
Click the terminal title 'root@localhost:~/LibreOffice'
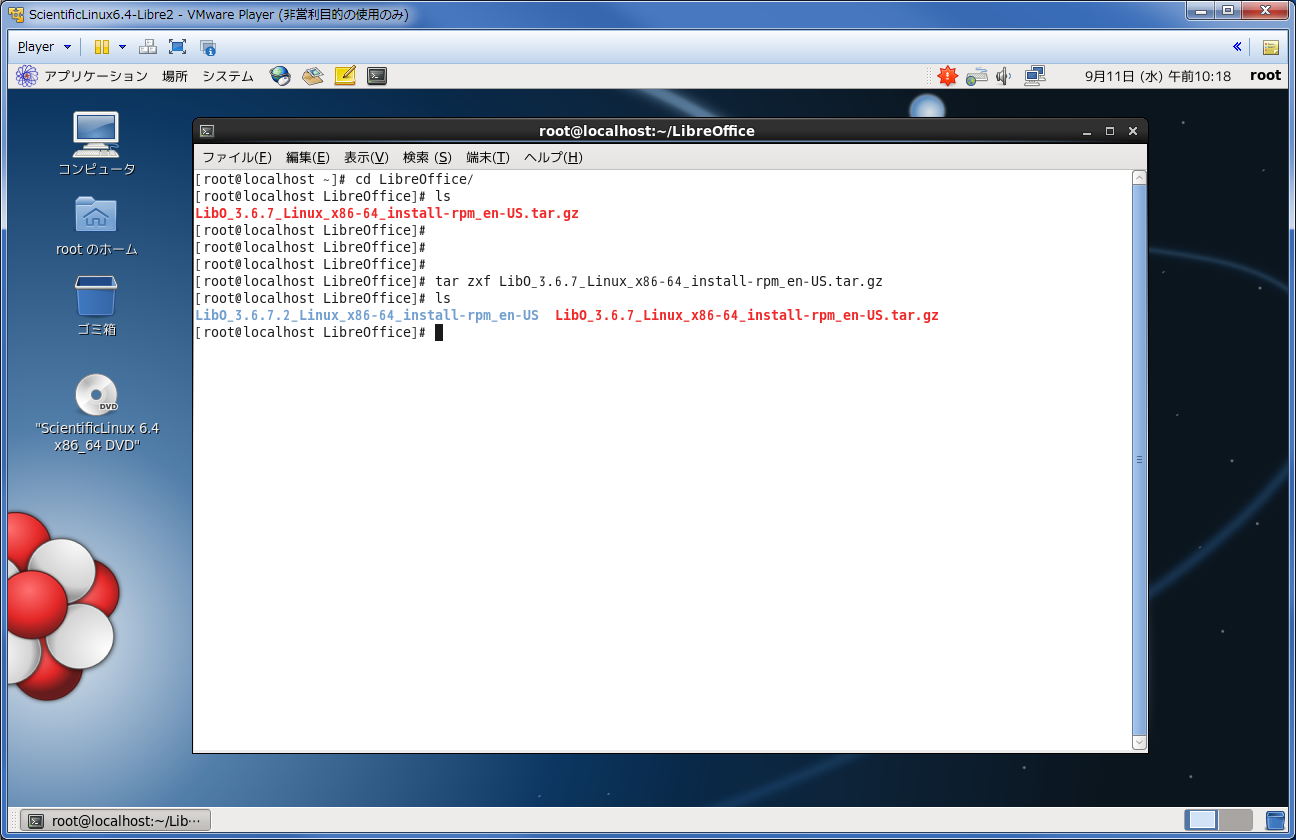647,131
